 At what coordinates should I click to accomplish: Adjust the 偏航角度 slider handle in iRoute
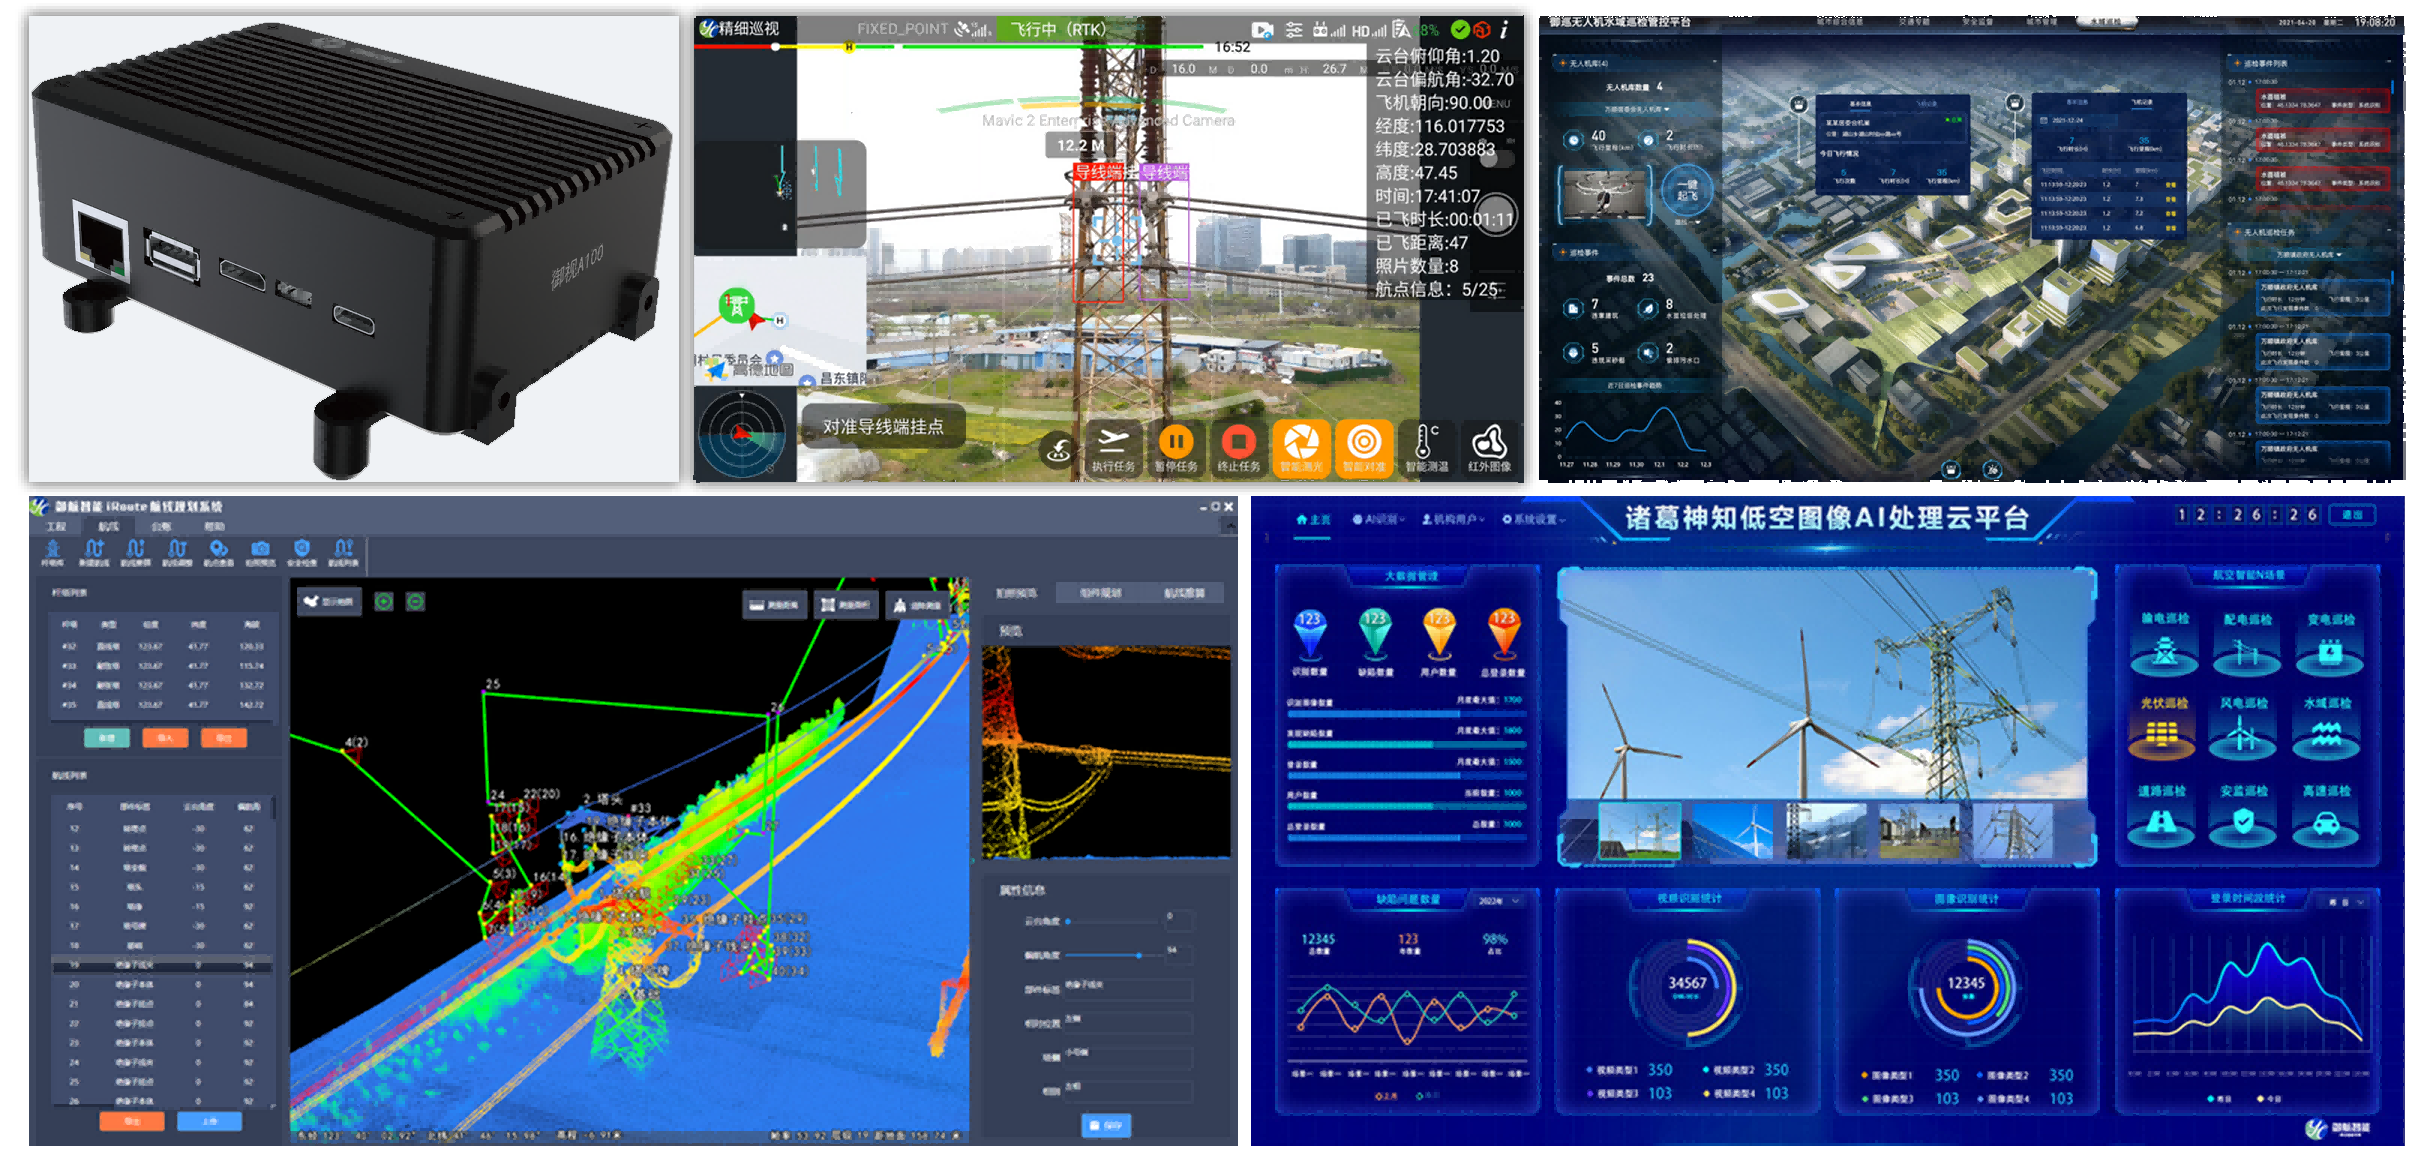1139,955
